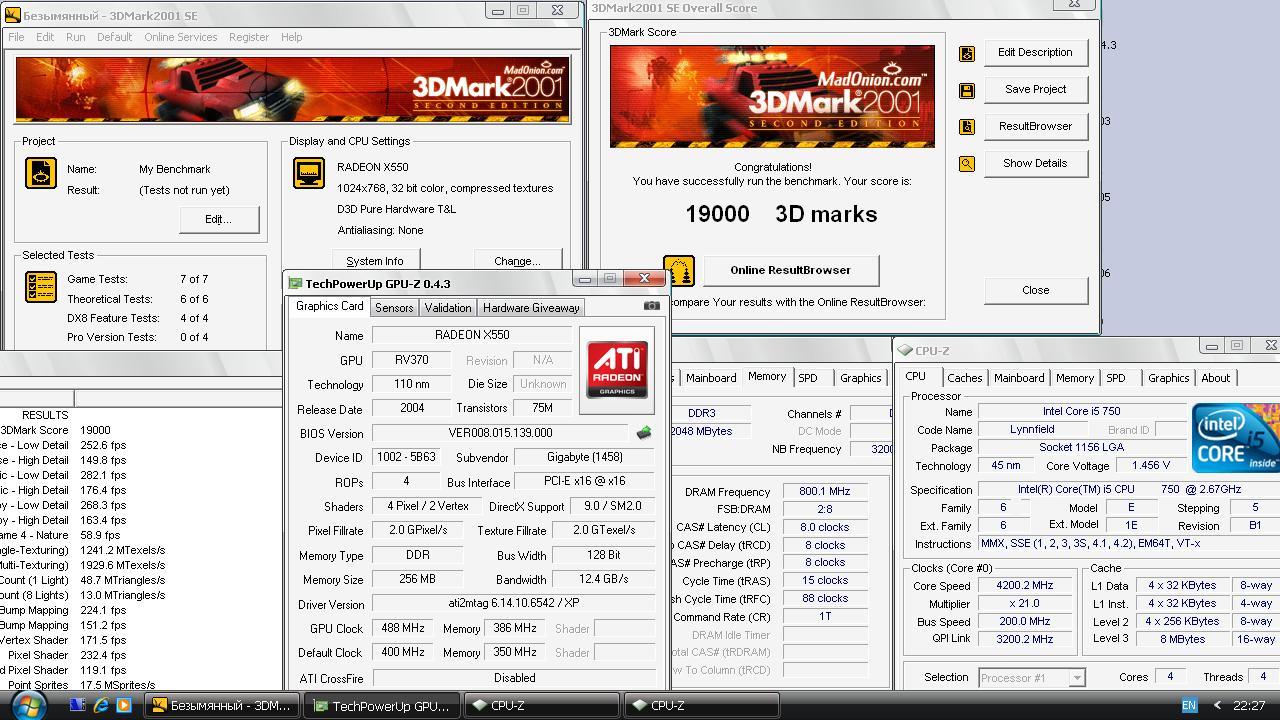The height and width of the screenshot is (720, 1280).
Task: Click the Show Desktop quick launch icon
Action: coord(78,705)
